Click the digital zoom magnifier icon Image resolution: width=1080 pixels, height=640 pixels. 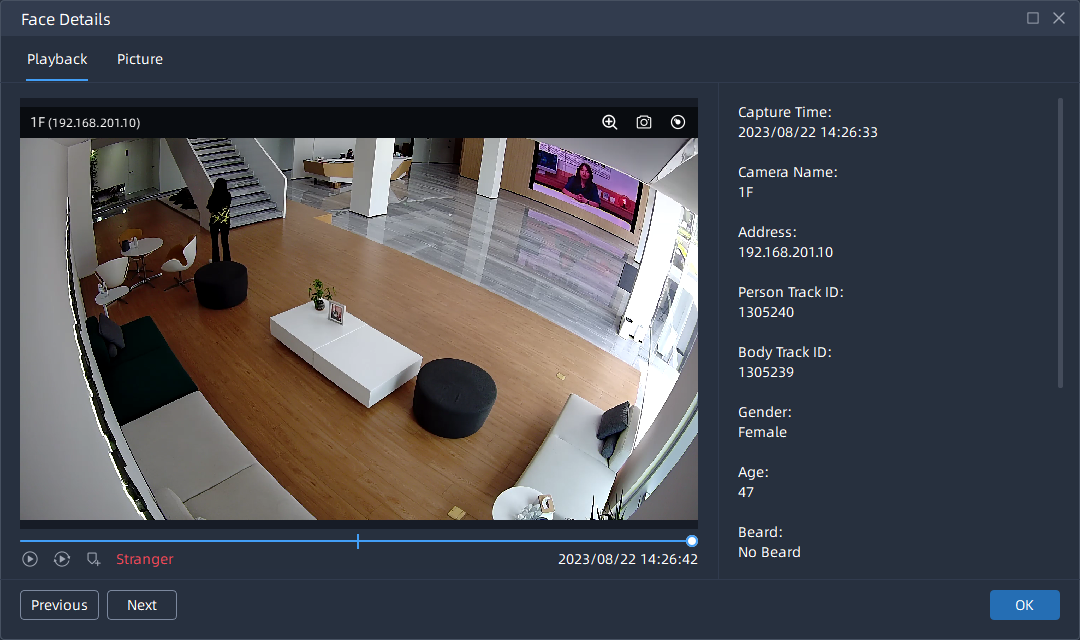coord(609,122)
